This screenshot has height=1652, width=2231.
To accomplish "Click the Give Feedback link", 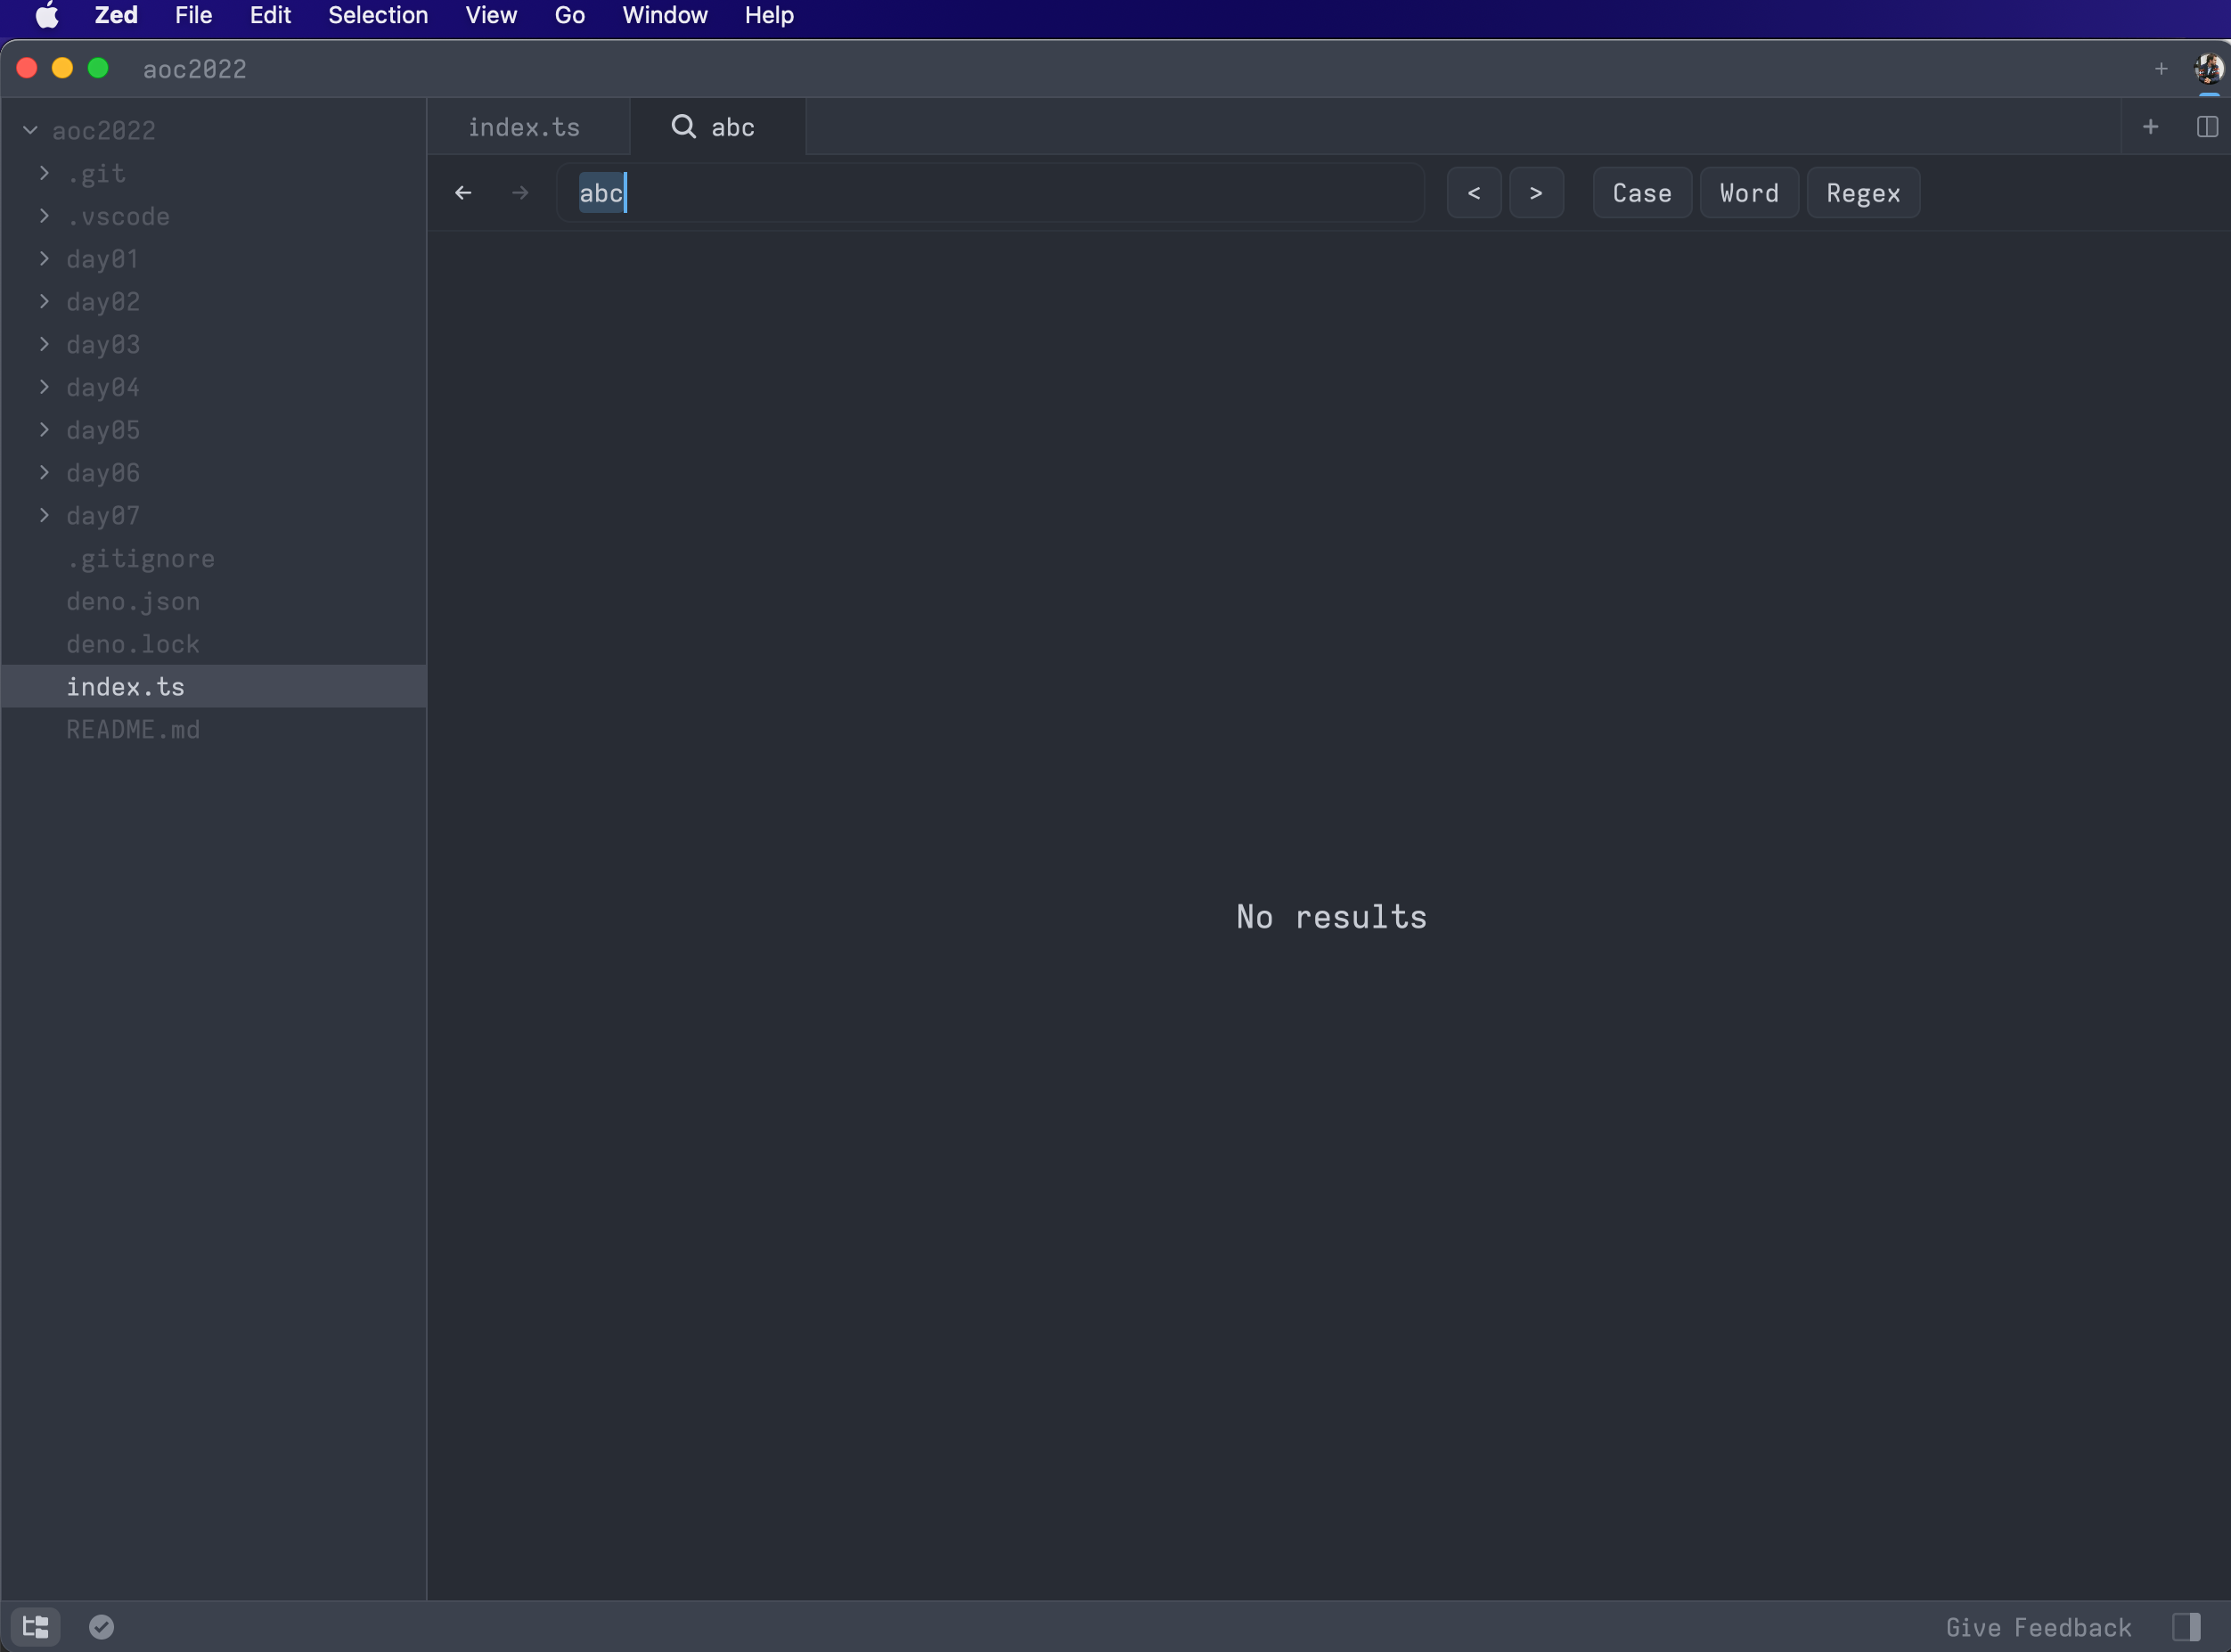I will point(2037,1626).
